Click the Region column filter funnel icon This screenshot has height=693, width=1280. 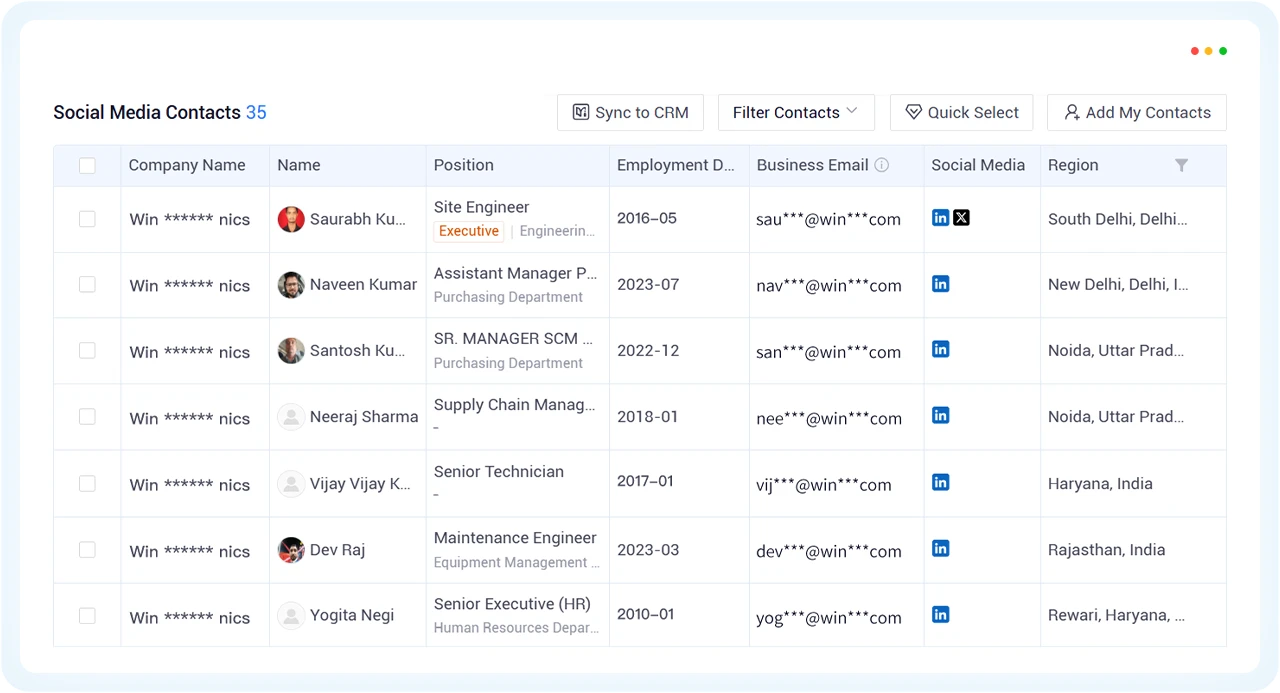[x=1181, y=165]
